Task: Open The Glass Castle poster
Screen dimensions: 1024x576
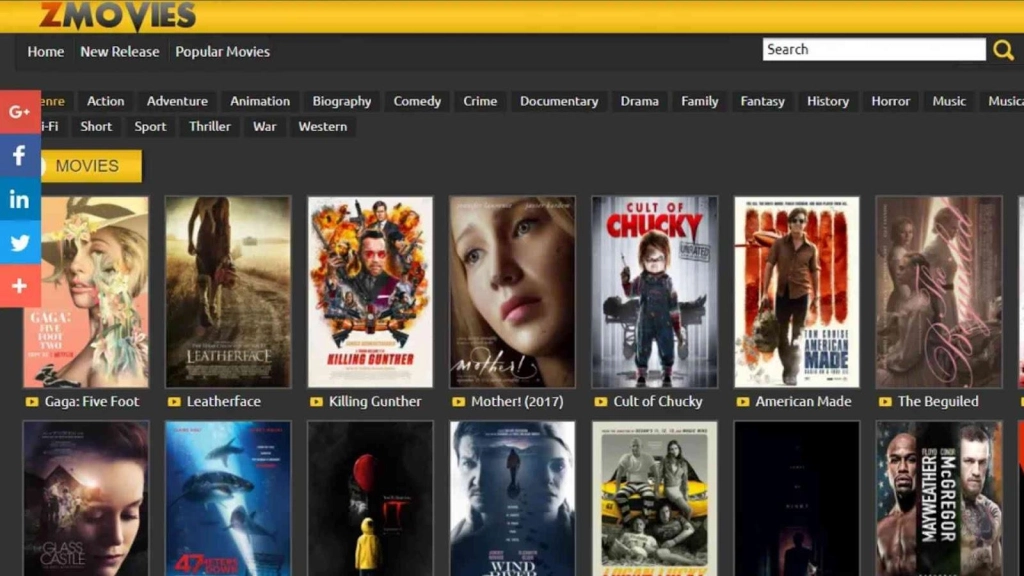Action: point(86,499)
